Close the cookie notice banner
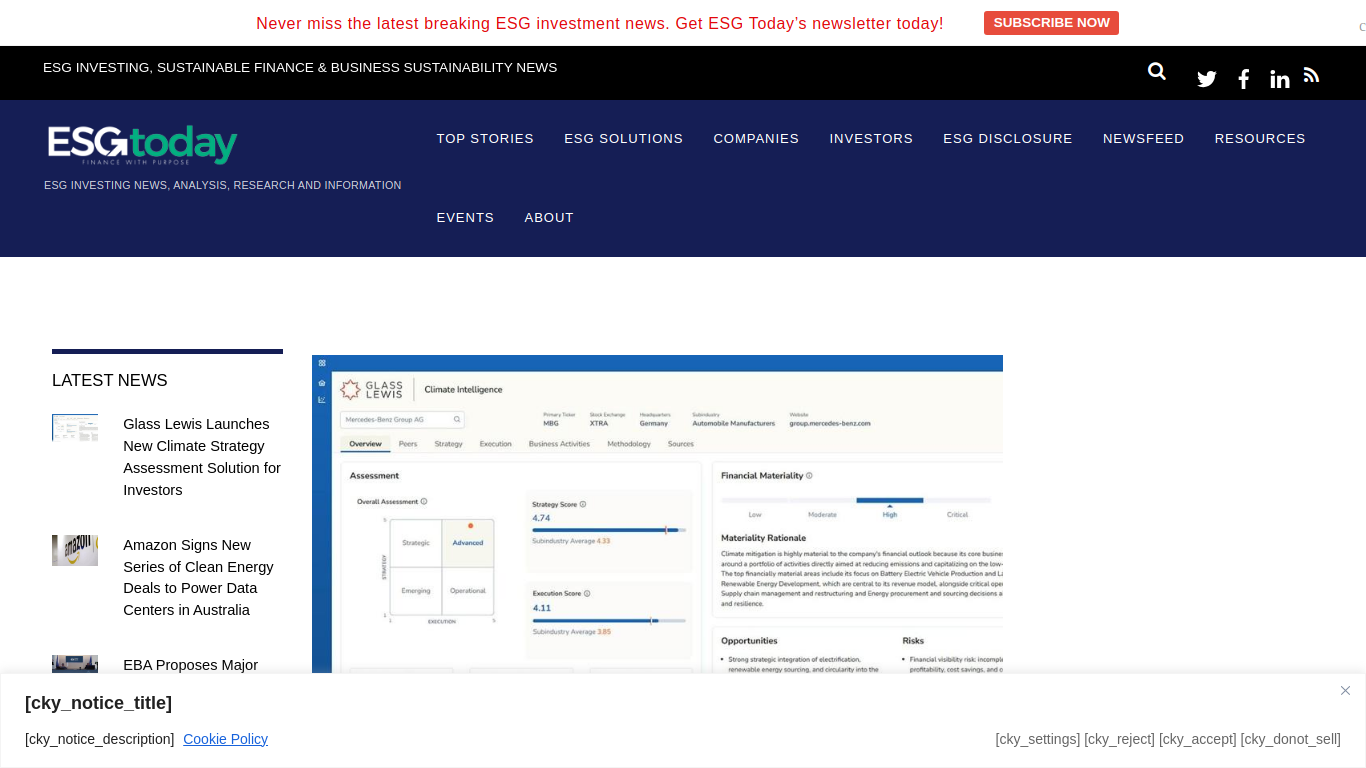This screenshot has width=1366, height=768. point(1346,690)
